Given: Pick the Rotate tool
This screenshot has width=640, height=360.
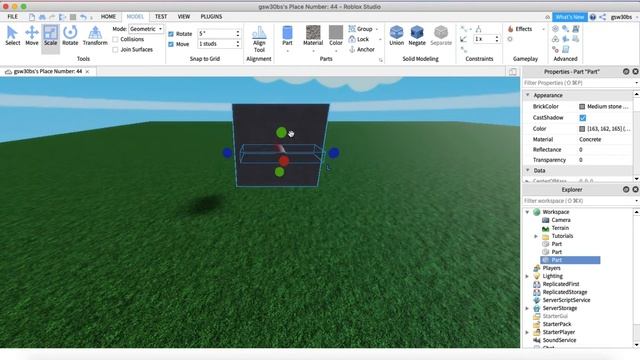Looking at the screenshot, I should coord(70,36).
